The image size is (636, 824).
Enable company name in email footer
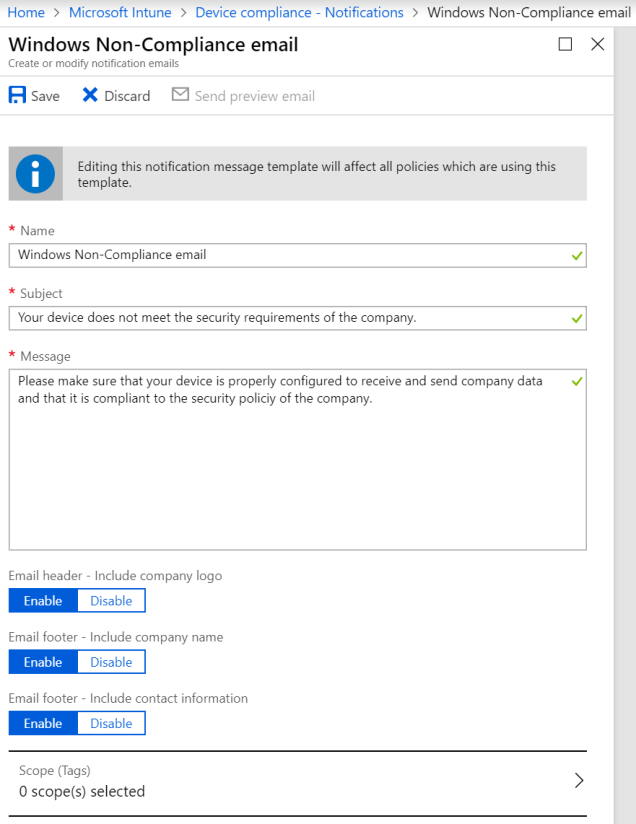click(x=43, y=662)
